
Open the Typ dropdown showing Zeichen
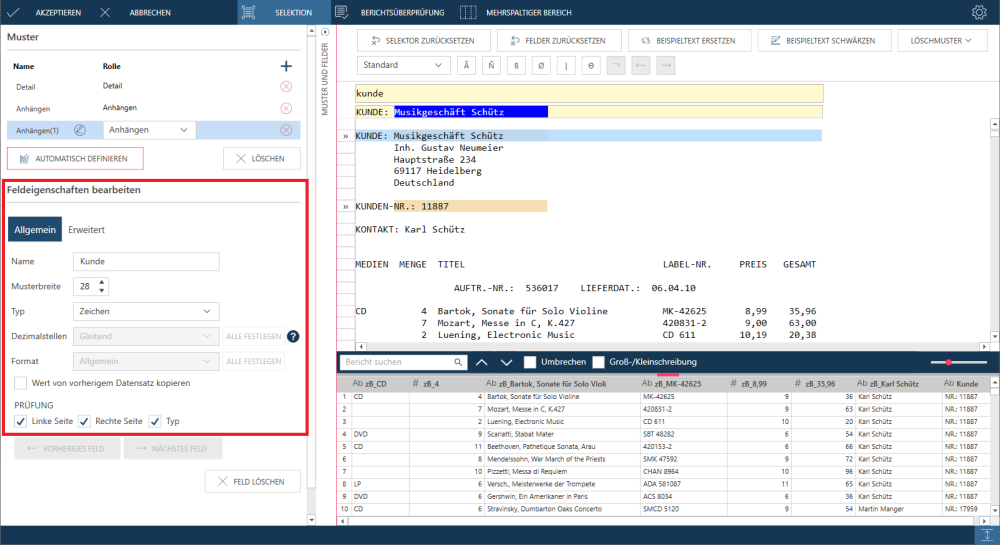click(146, 311)
